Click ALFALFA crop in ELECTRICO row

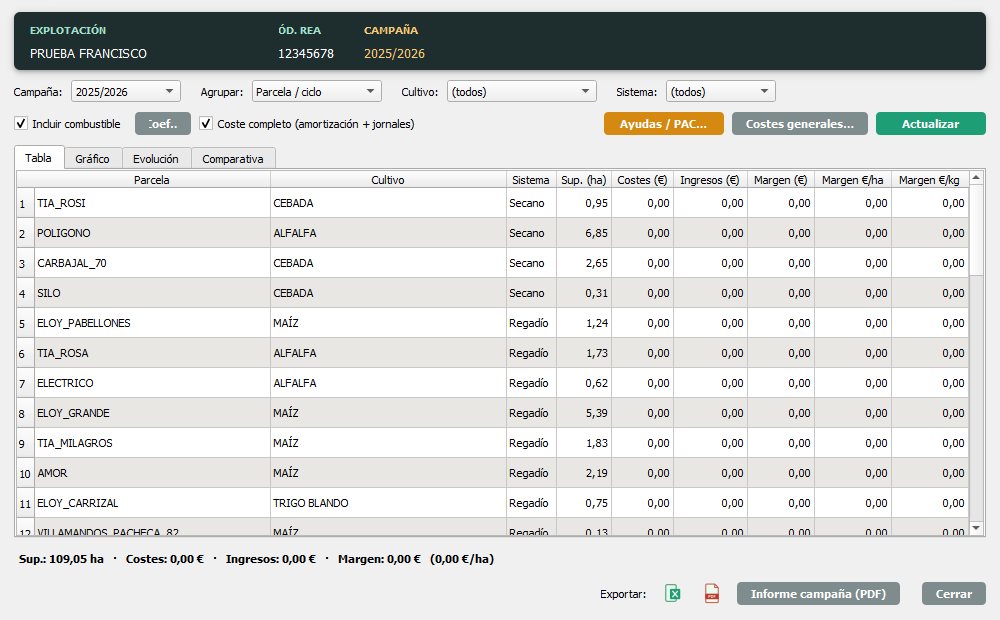coord(388,383)
